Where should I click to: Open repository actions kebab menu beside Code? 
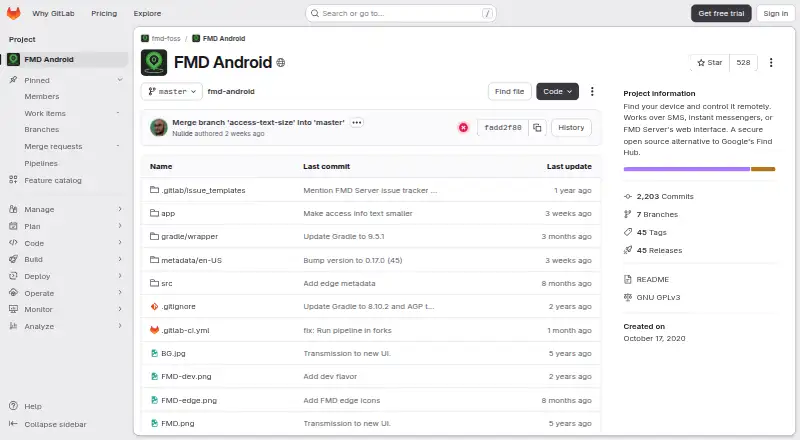click(592, 91)
